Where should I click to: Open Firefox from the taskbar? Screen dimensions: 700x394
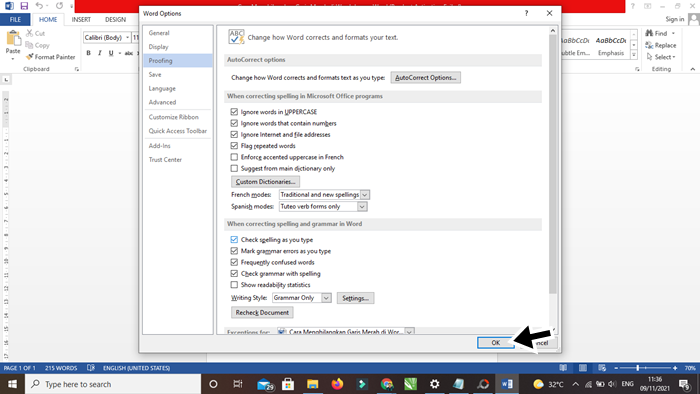[x=337, y=384]
